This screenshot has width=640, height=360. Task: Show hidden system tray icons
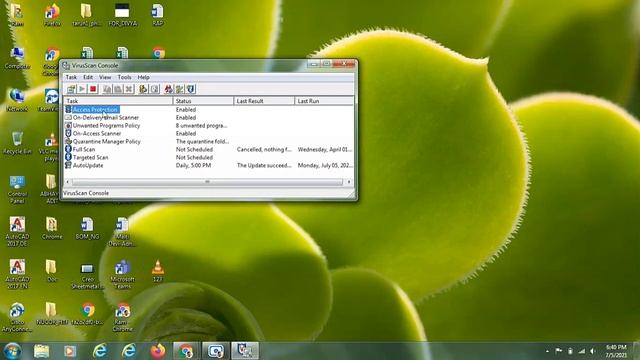pos(547,351)
